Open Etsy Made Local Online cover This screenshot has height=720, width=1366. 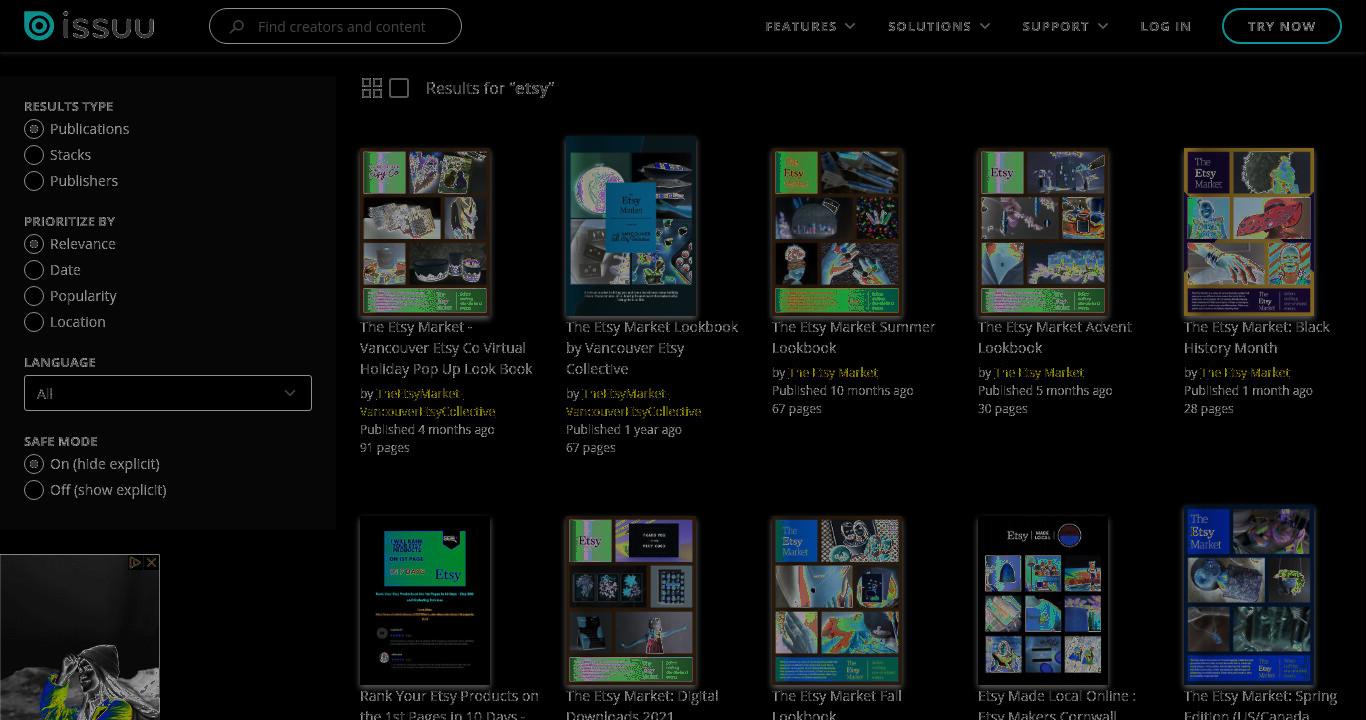(x=1043, y=601)
